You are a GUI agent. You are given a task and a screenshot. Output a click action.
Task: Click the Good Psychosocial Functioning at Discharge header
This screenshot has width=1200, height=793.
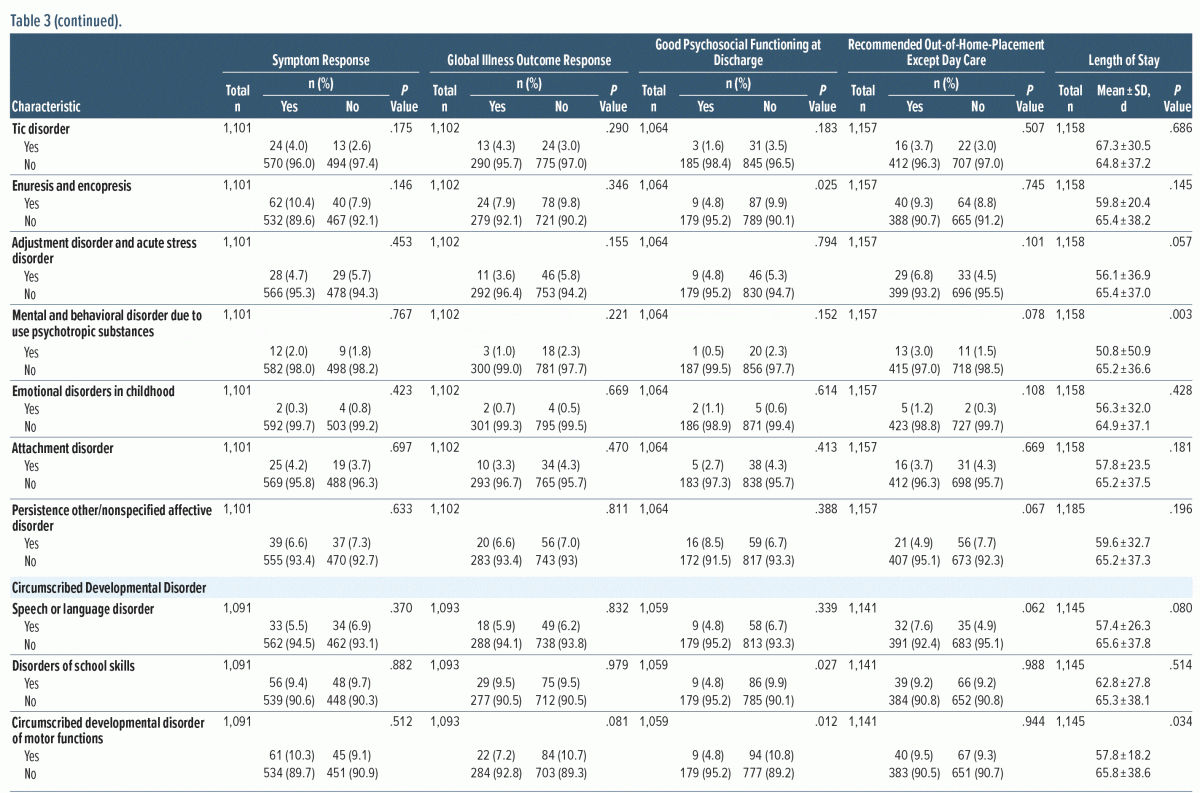tap(738, 52)
